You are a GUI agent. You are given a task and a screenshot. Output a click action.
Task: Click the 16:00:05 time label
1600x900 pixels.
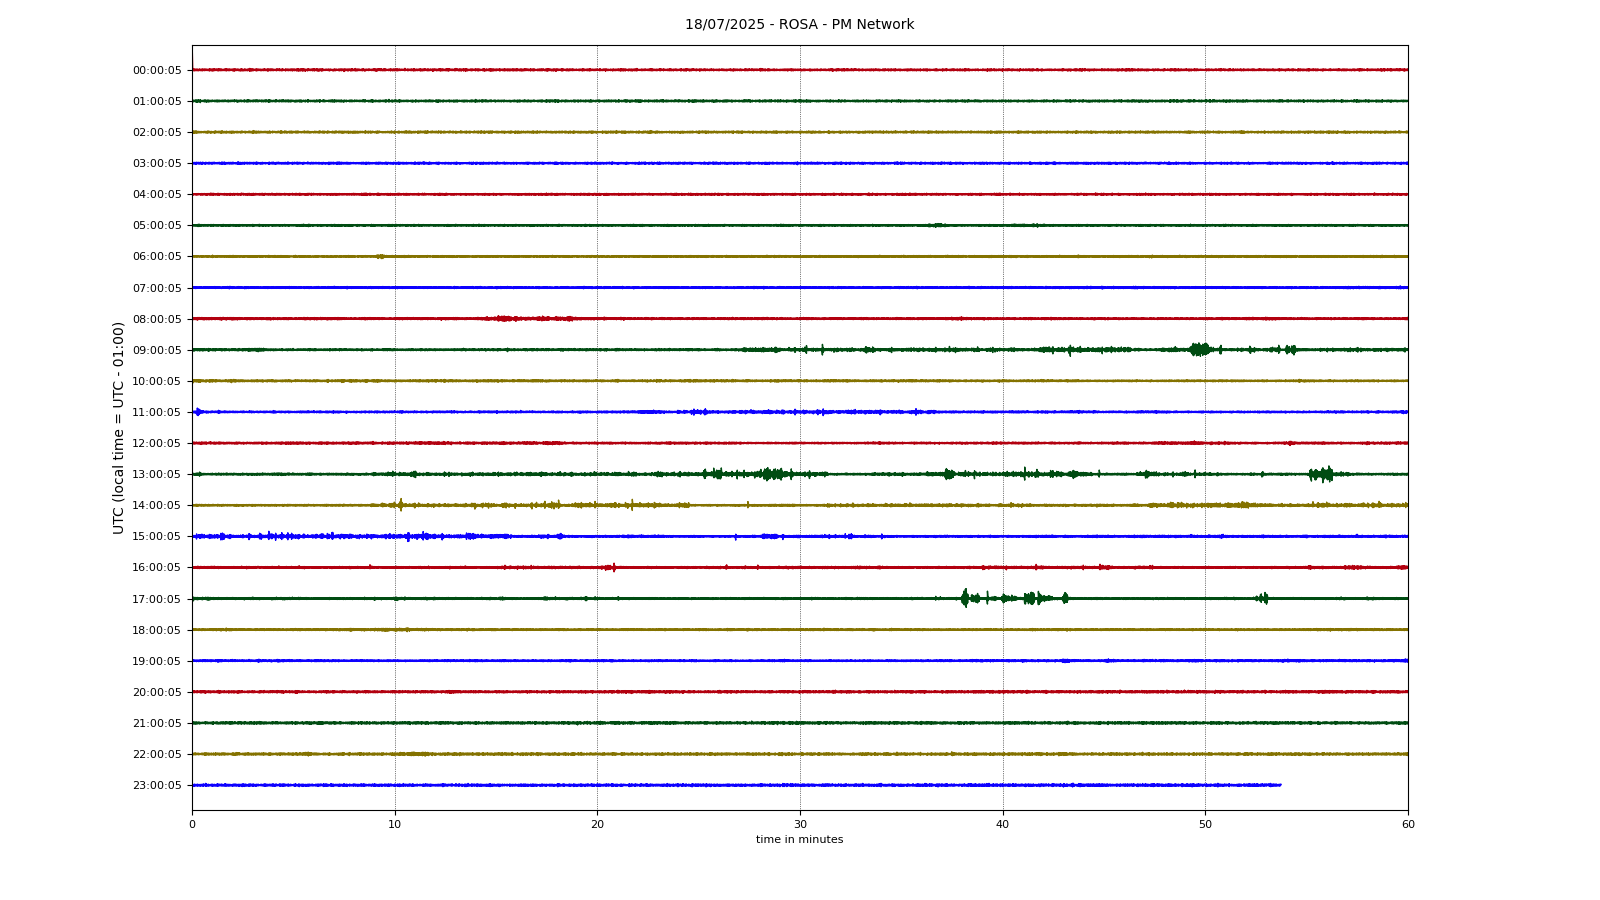click(157, 567)
